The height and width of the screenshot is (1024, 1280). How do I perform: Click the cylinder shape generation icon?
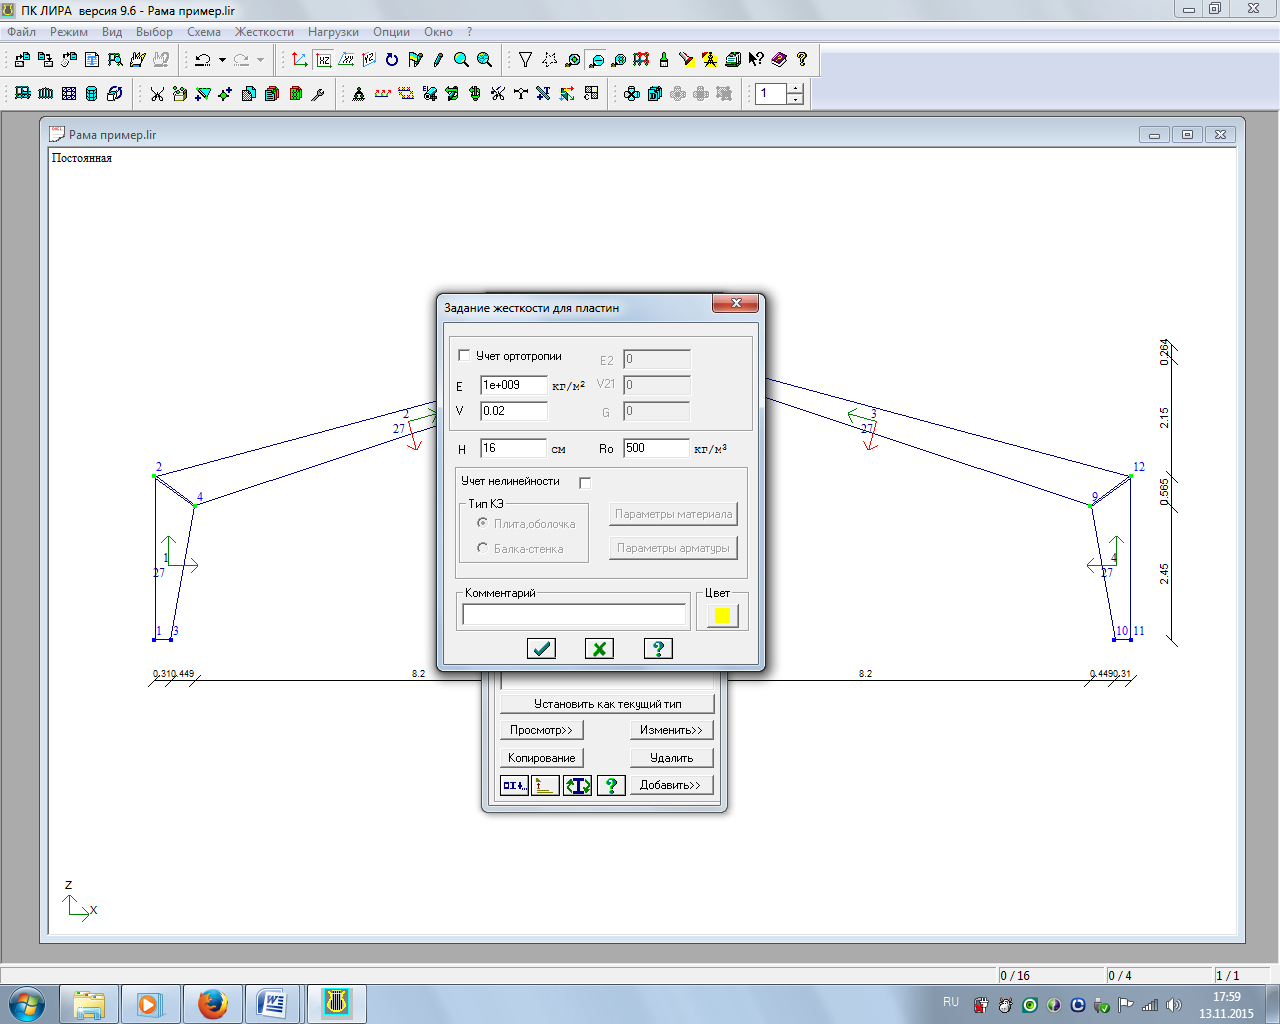92,94
